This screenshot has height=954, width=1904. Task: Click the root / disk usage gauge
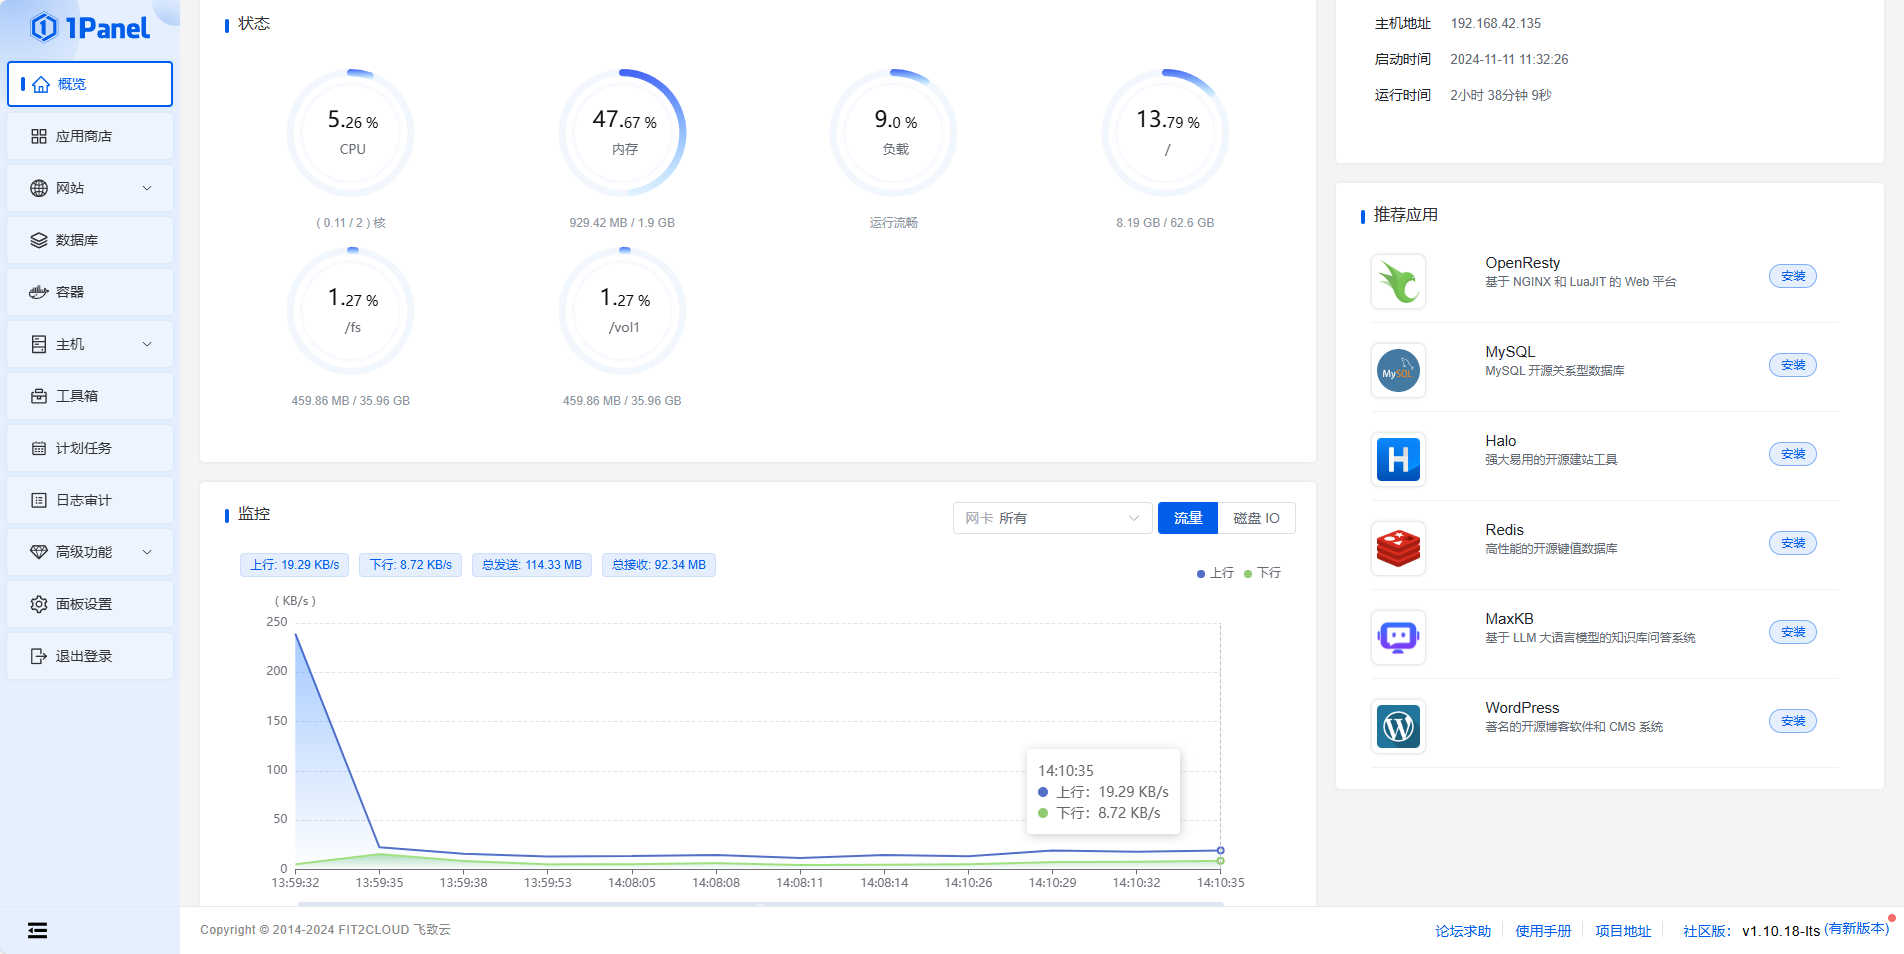click(1166, 132)
